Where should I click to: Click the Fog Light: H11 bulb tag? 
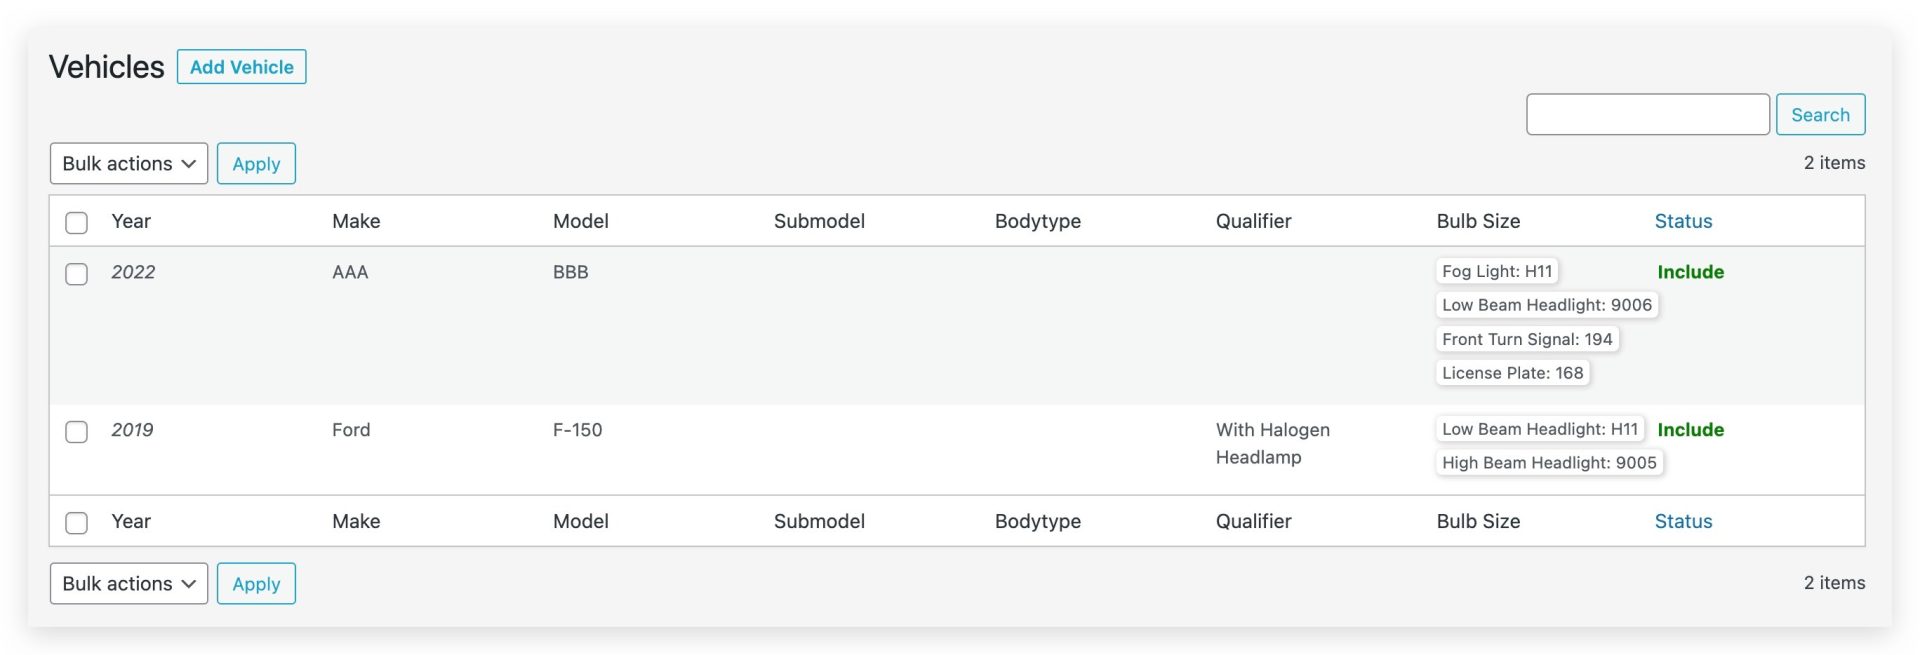1497,271
